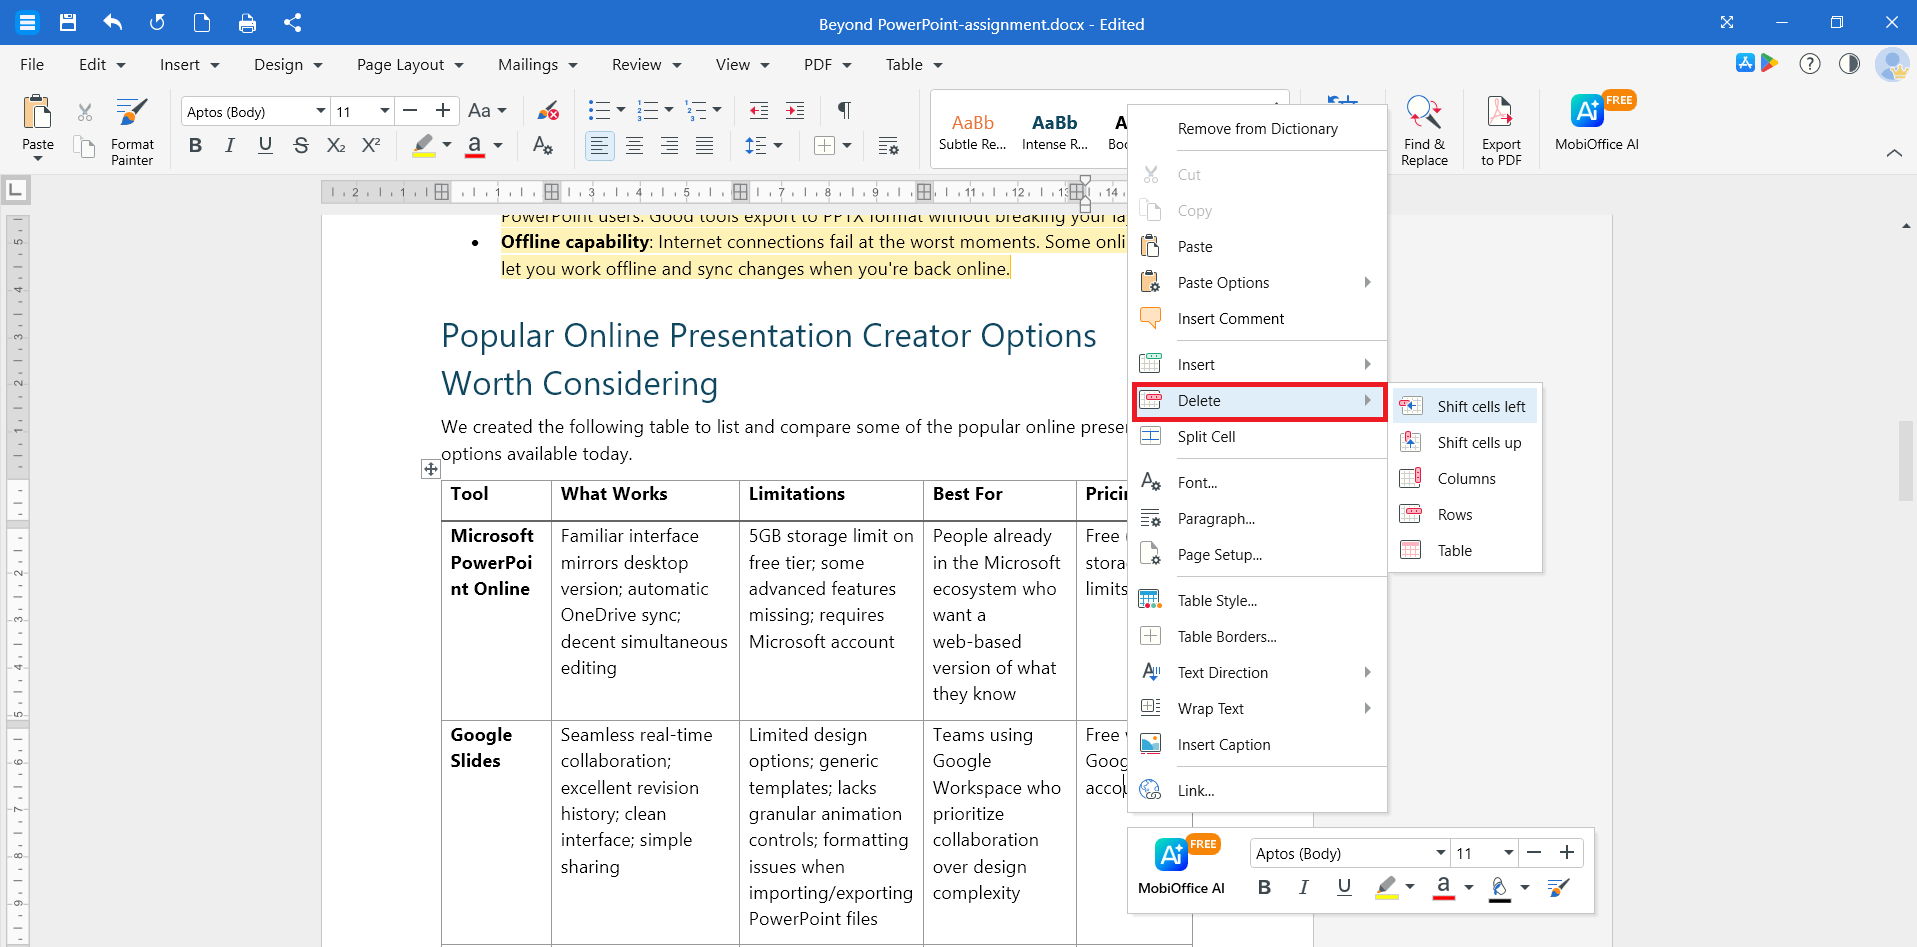Click the Print icon in title bar
Screen dimensions: 1917x947
[247, 22]
